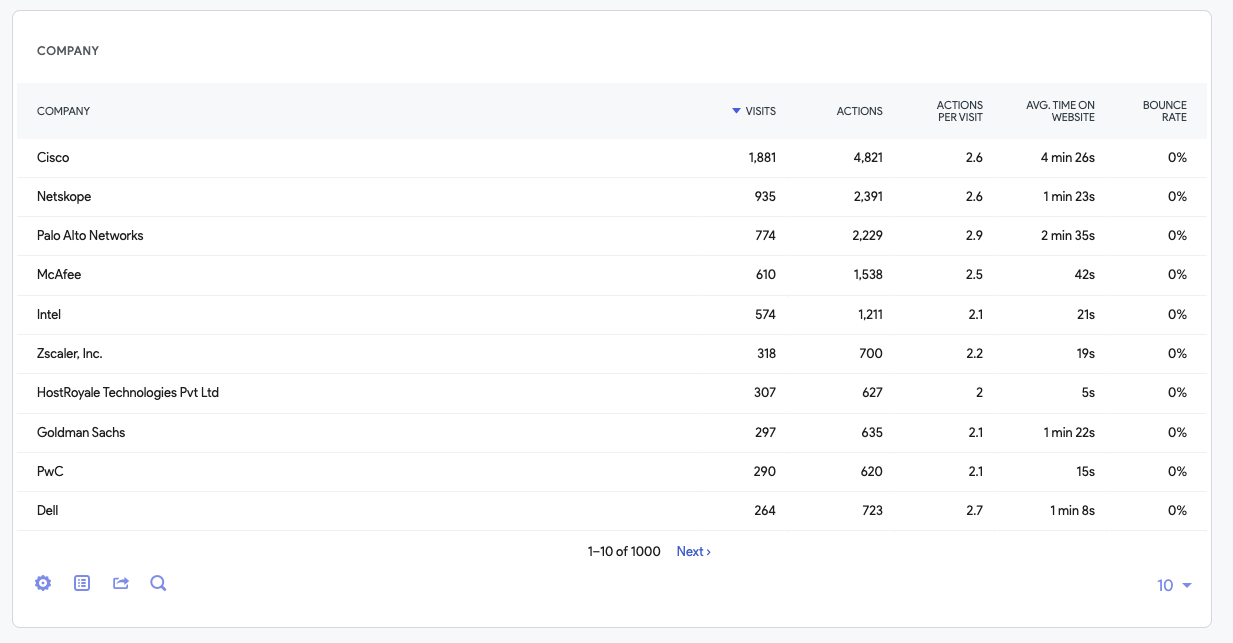Click the 5s average time value
Screen dimensions: 1233x643
pyautogui.click(x=1088, y=393)
